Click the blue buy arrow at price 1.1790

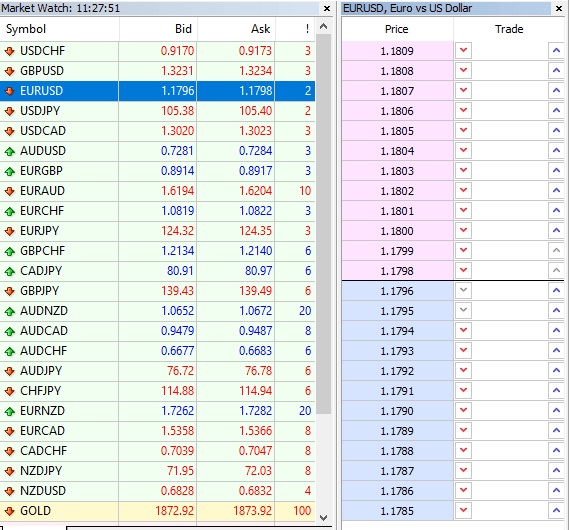click(556, 410)
